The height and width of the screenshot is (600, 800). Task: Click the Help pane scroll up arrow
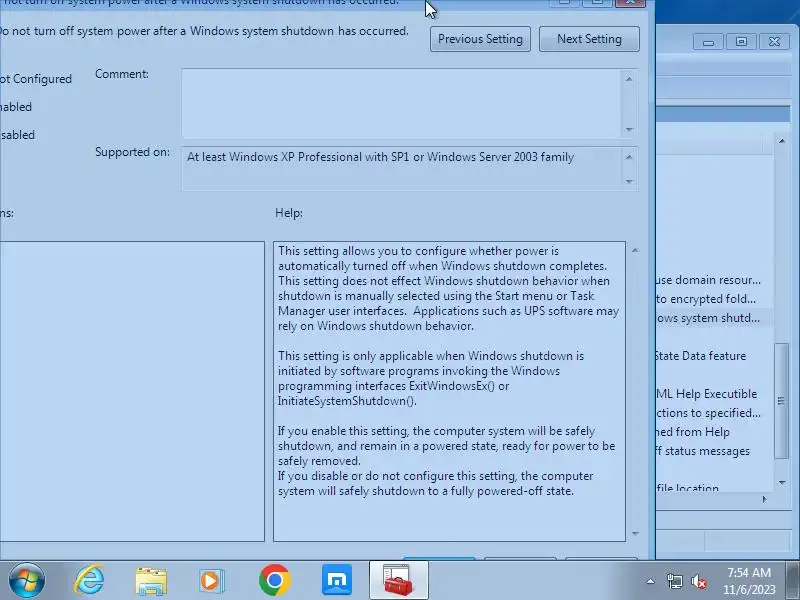click(x=635, y=251)
